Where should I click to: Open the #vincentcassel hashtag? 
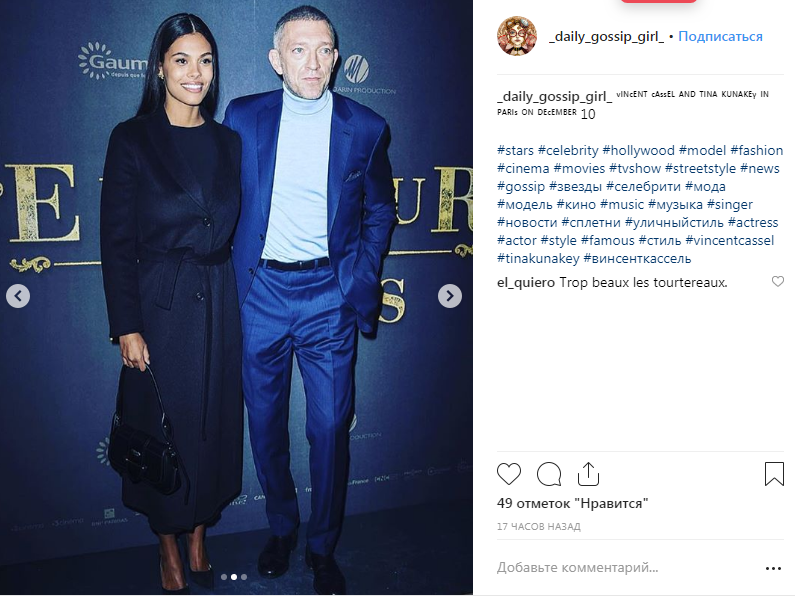point(730,240)
